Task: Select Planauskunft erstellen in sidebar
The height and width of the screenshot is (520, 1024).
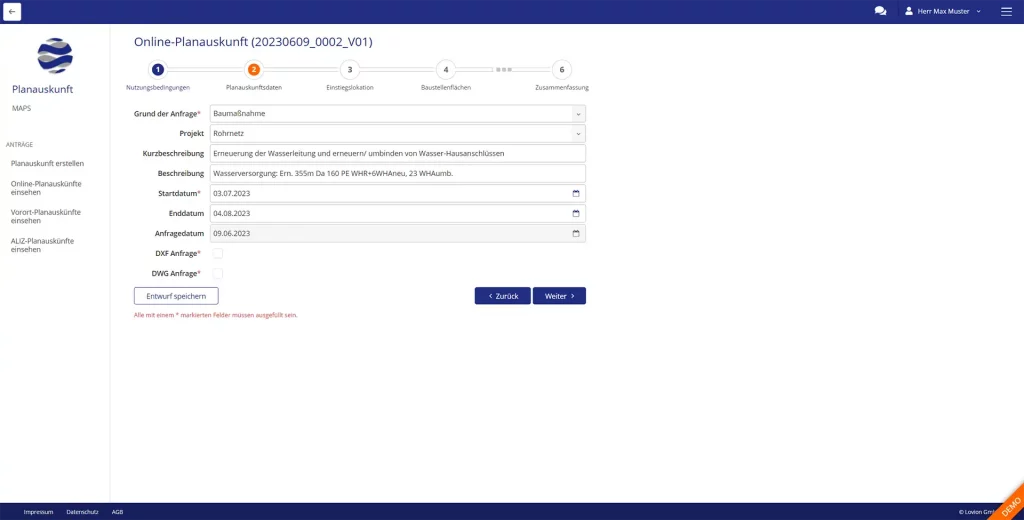Action: 47,163
